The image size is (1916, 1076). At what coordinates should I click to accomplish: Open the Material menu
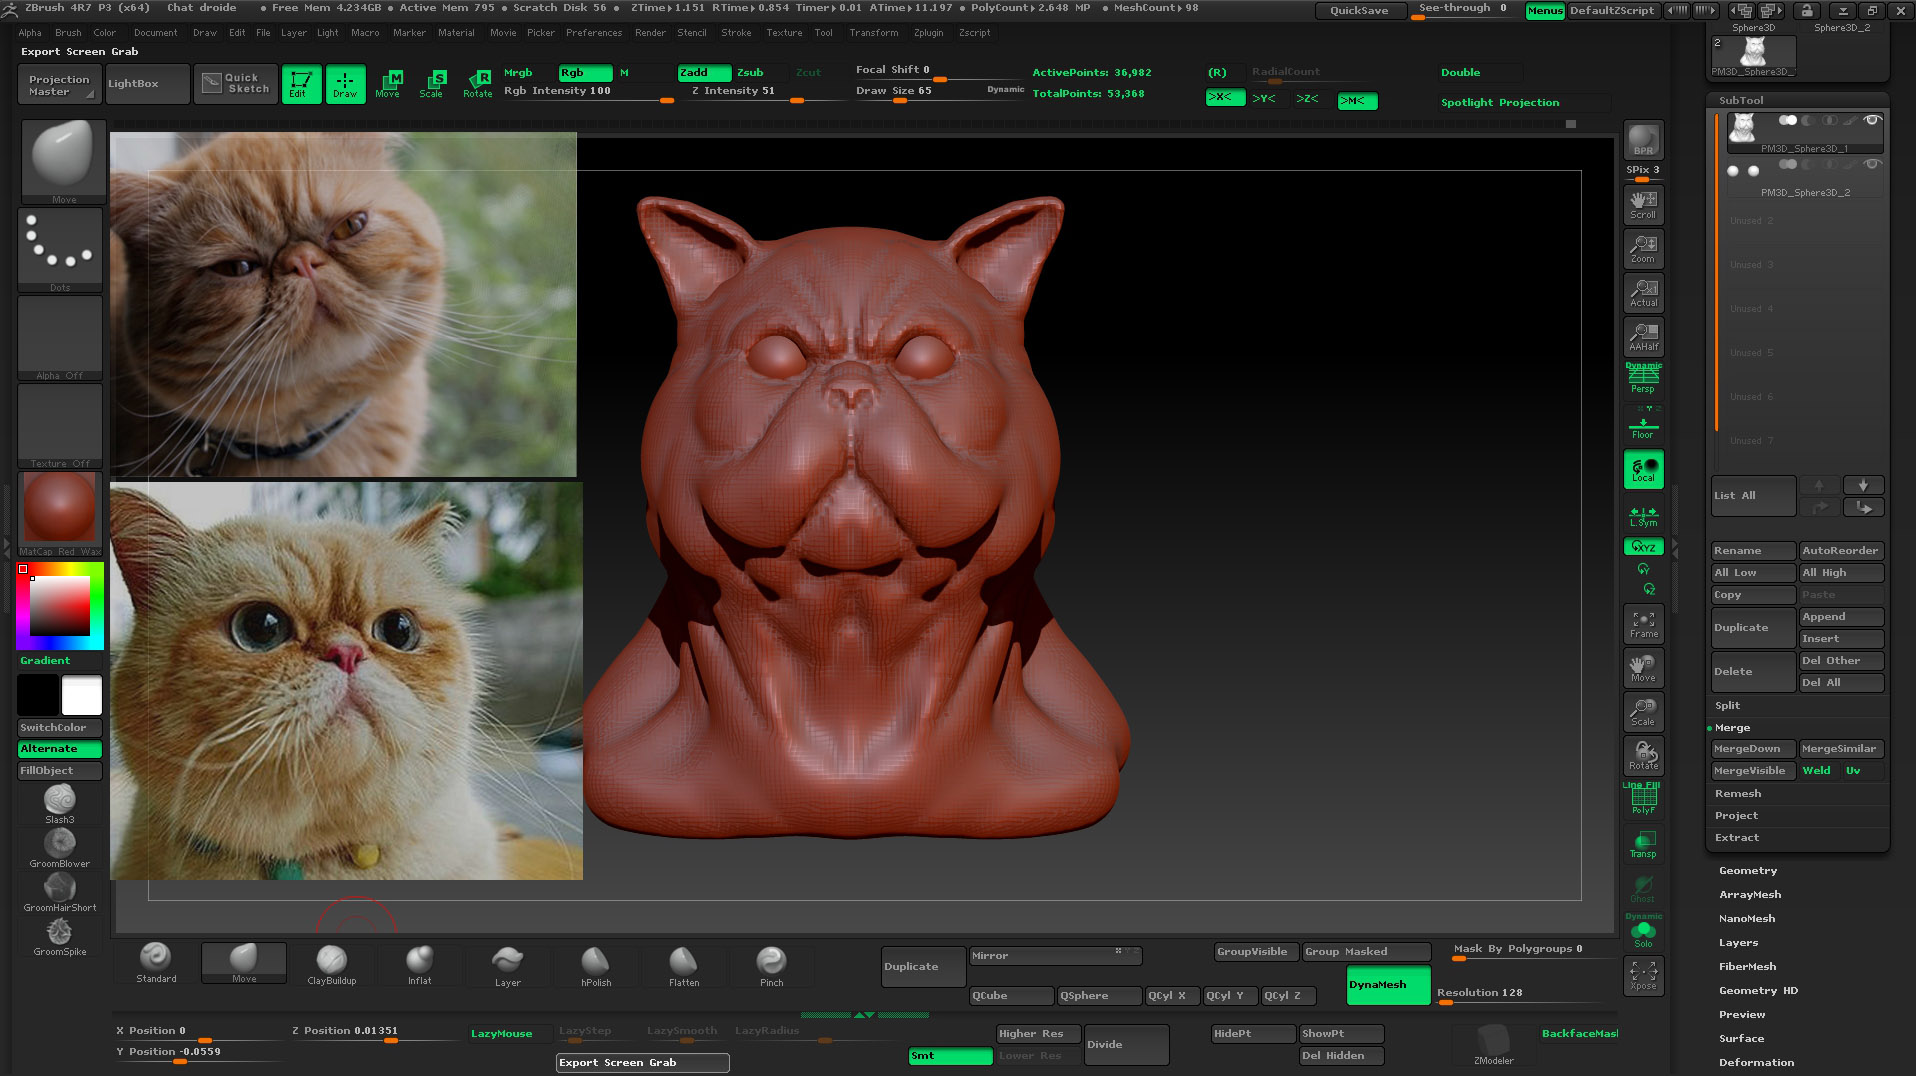point(456,33)
